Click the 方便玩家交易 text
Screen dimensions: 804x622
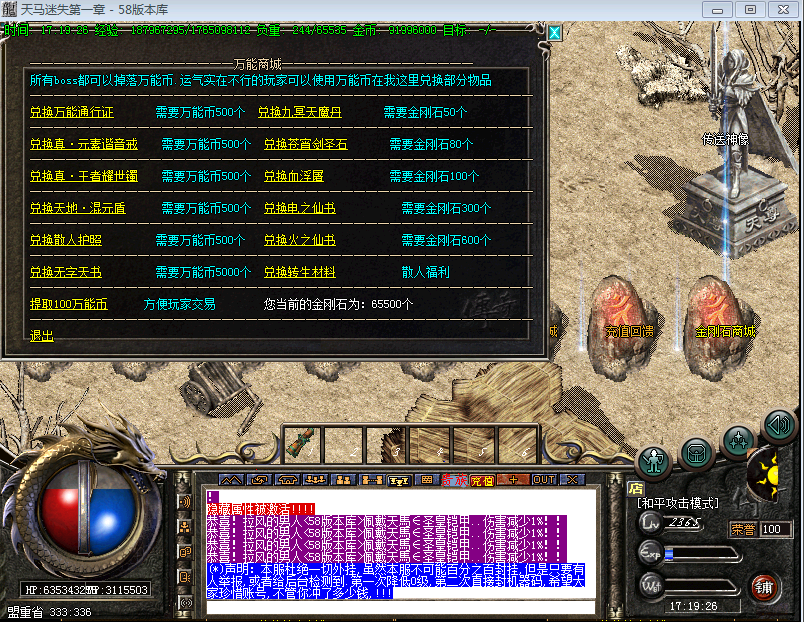[x=179, y=304]
